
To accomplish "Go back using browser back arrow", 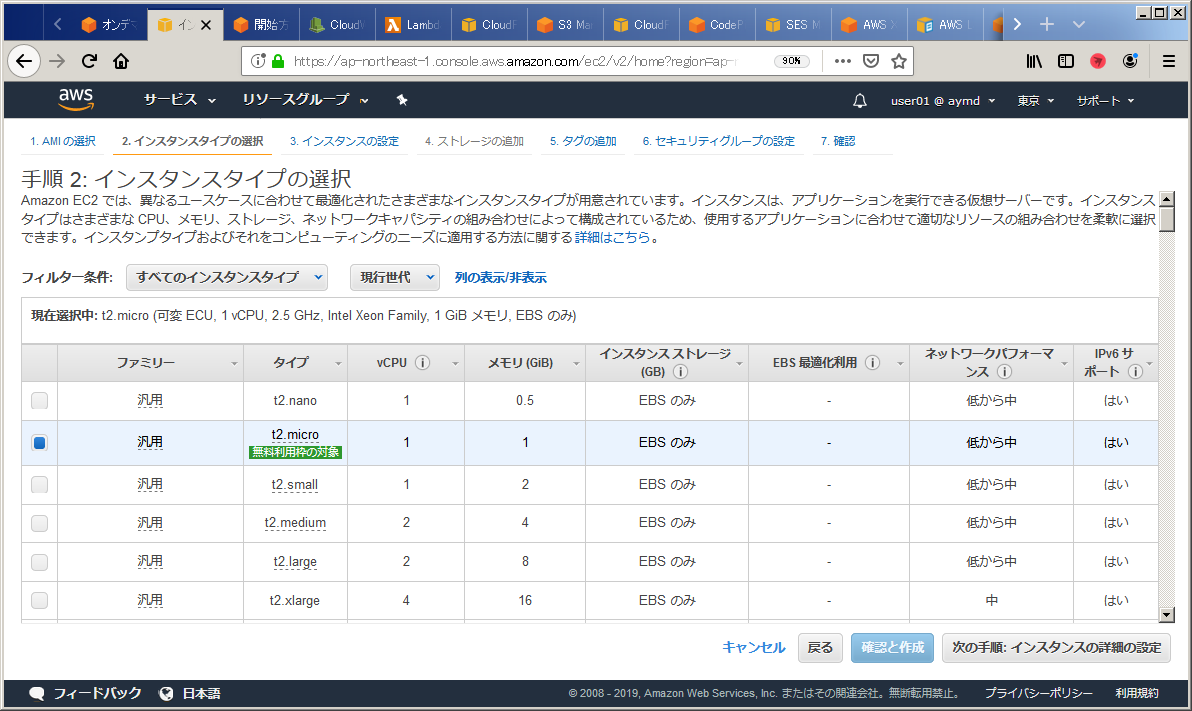I will coord(24,62).
